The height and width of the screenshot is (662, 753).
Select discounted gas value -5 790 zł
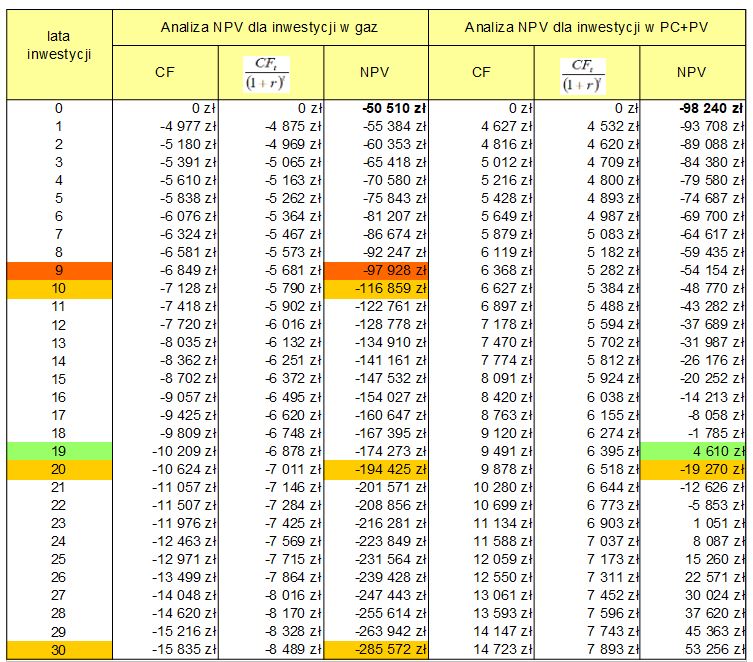(293, 289)
